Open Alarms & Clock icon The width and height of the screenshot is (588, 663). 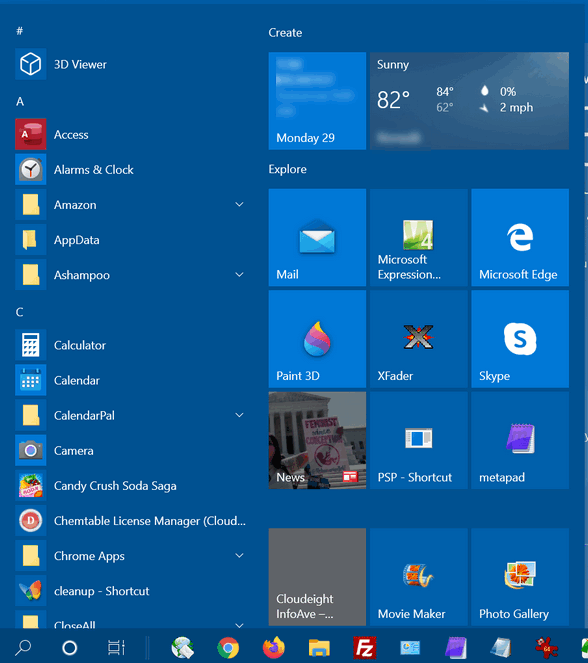click(x=30, y=170)
